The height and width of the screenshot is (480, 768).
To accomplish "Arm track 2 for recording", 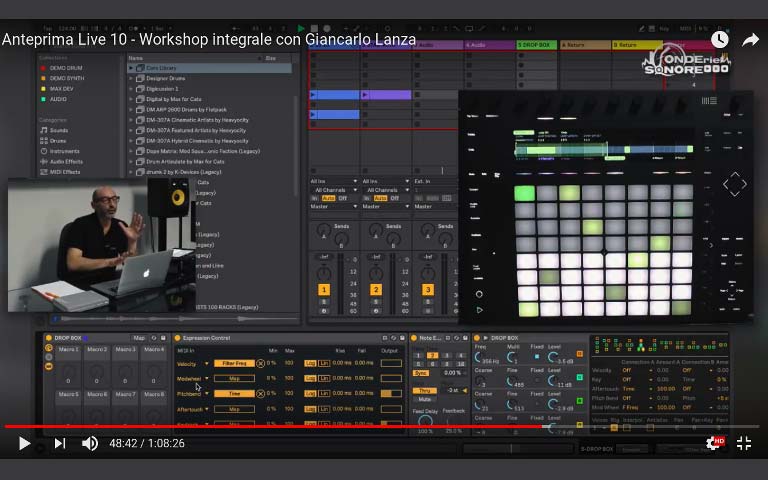I will point(376,311).
